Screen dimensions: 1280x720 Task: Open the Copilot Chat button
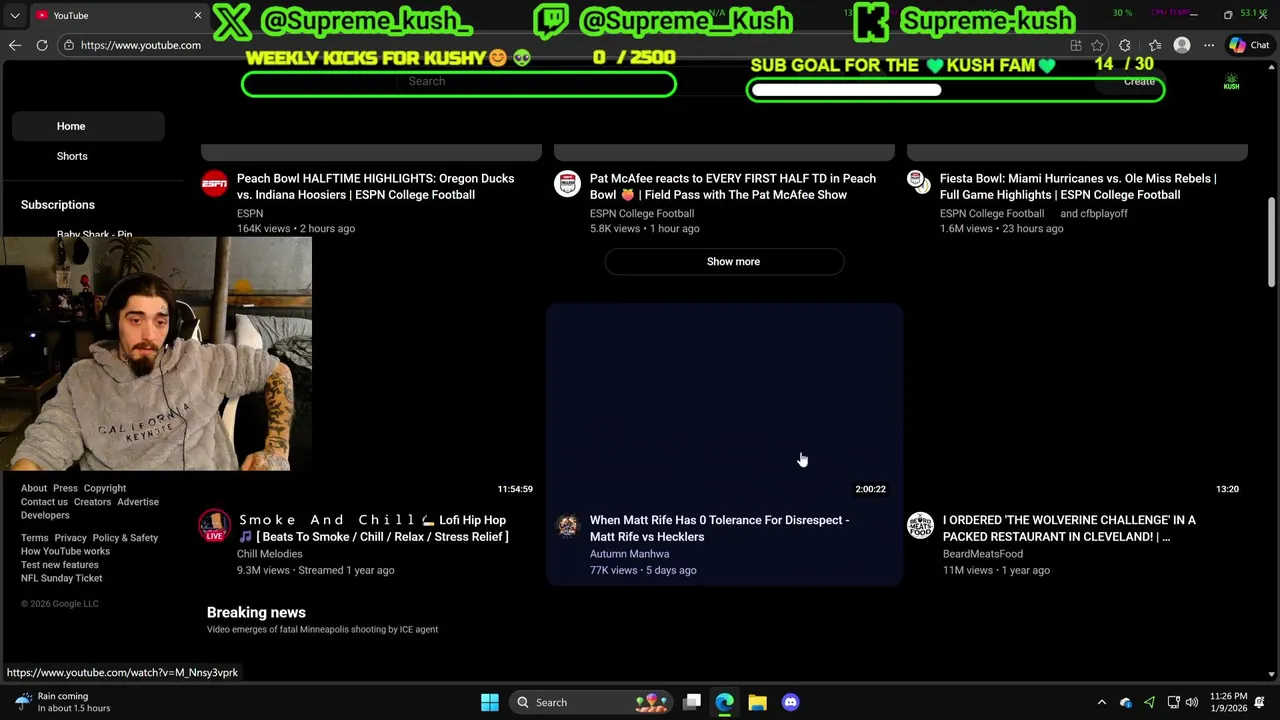pyautogui.click(x=1250, y=45)
